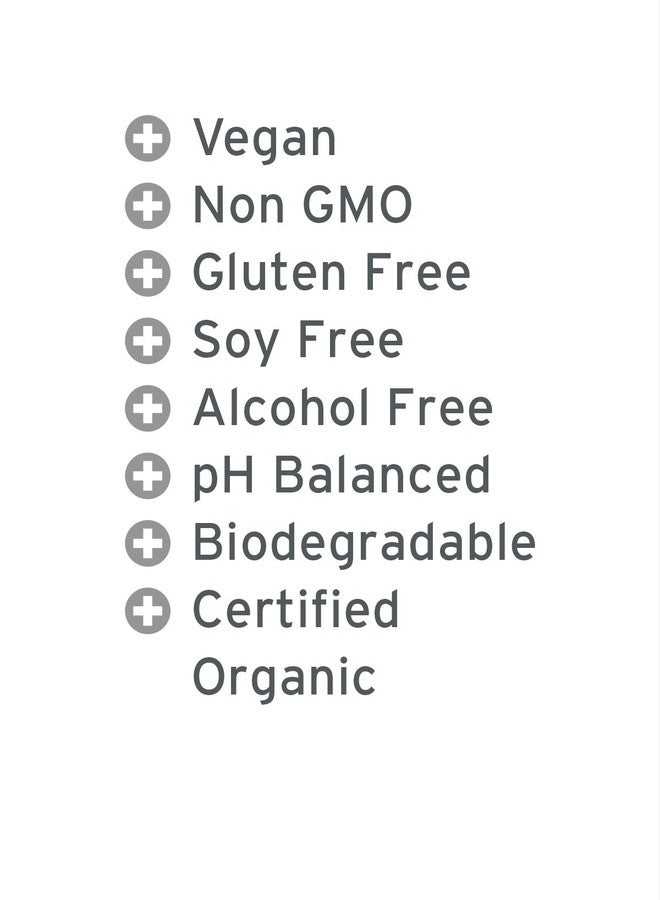Image resolution: width=660 pixels, height=900 pixels.
Task: Click the Vegan text label
Action: point(264,139)
